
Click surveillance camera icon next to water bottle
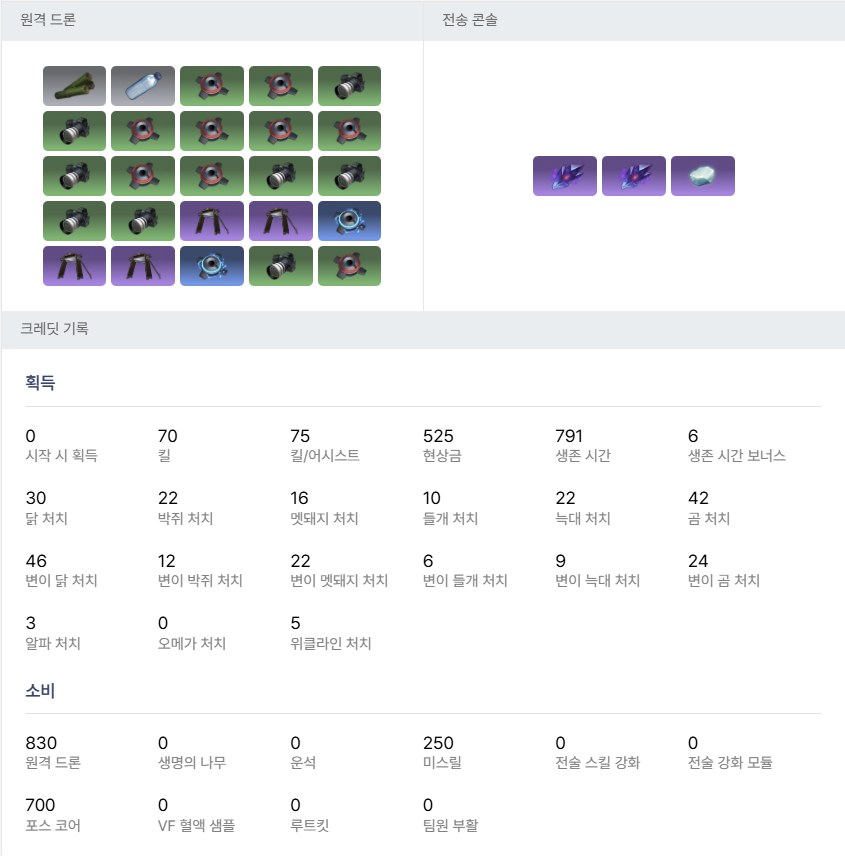click(212, 86)
